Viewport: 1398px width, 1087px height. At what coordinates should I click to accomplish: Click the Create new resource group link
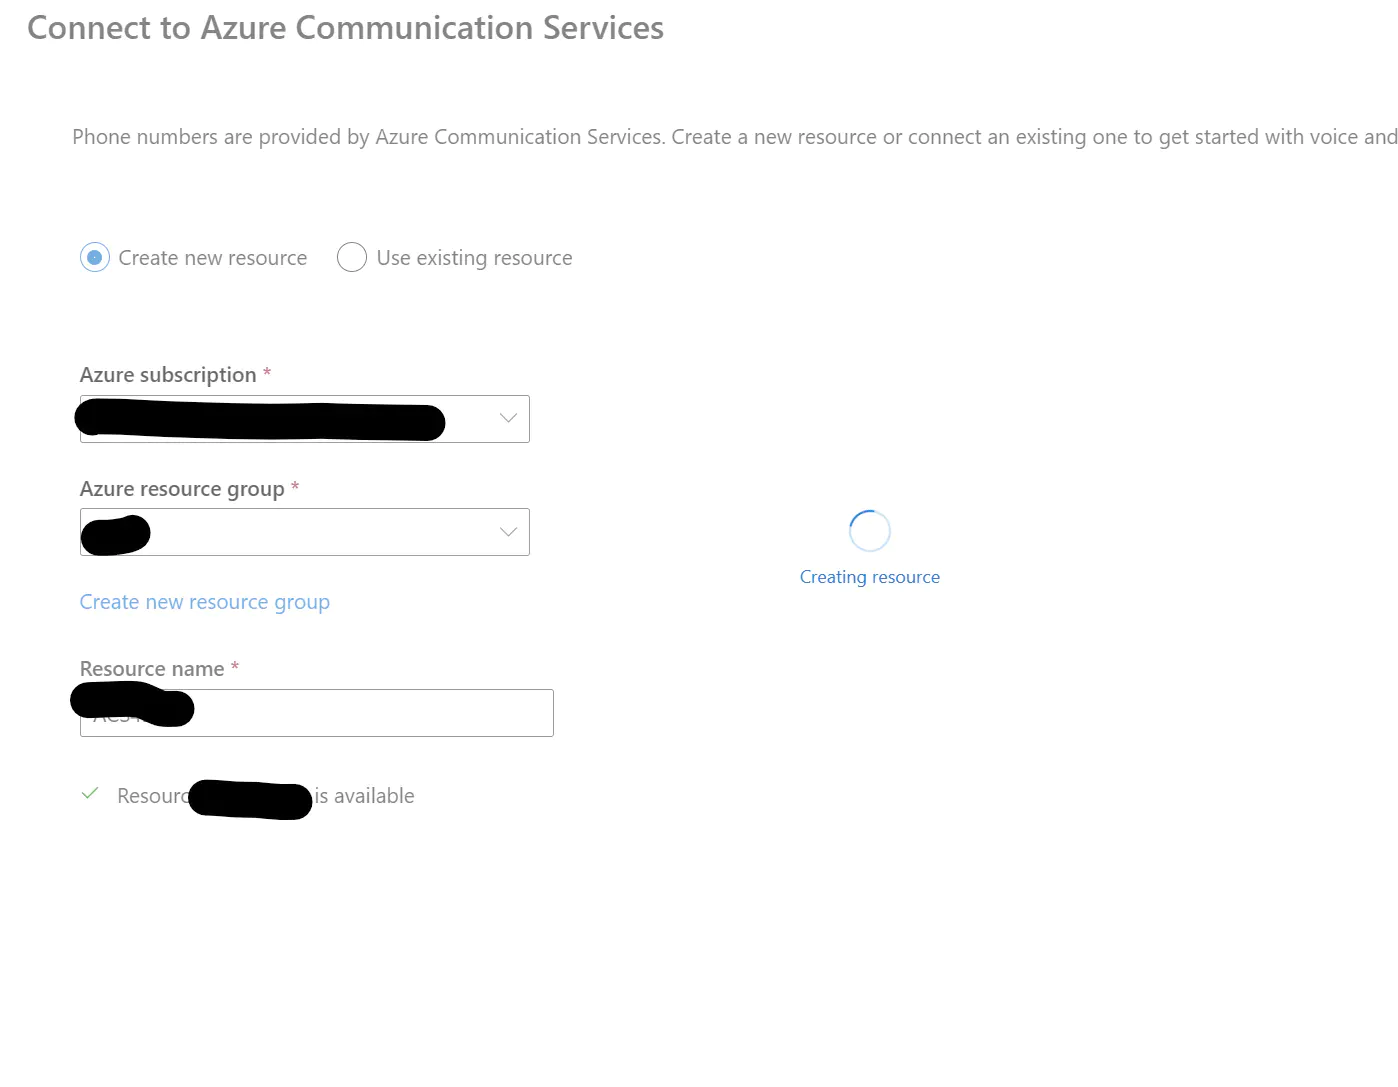205,602
